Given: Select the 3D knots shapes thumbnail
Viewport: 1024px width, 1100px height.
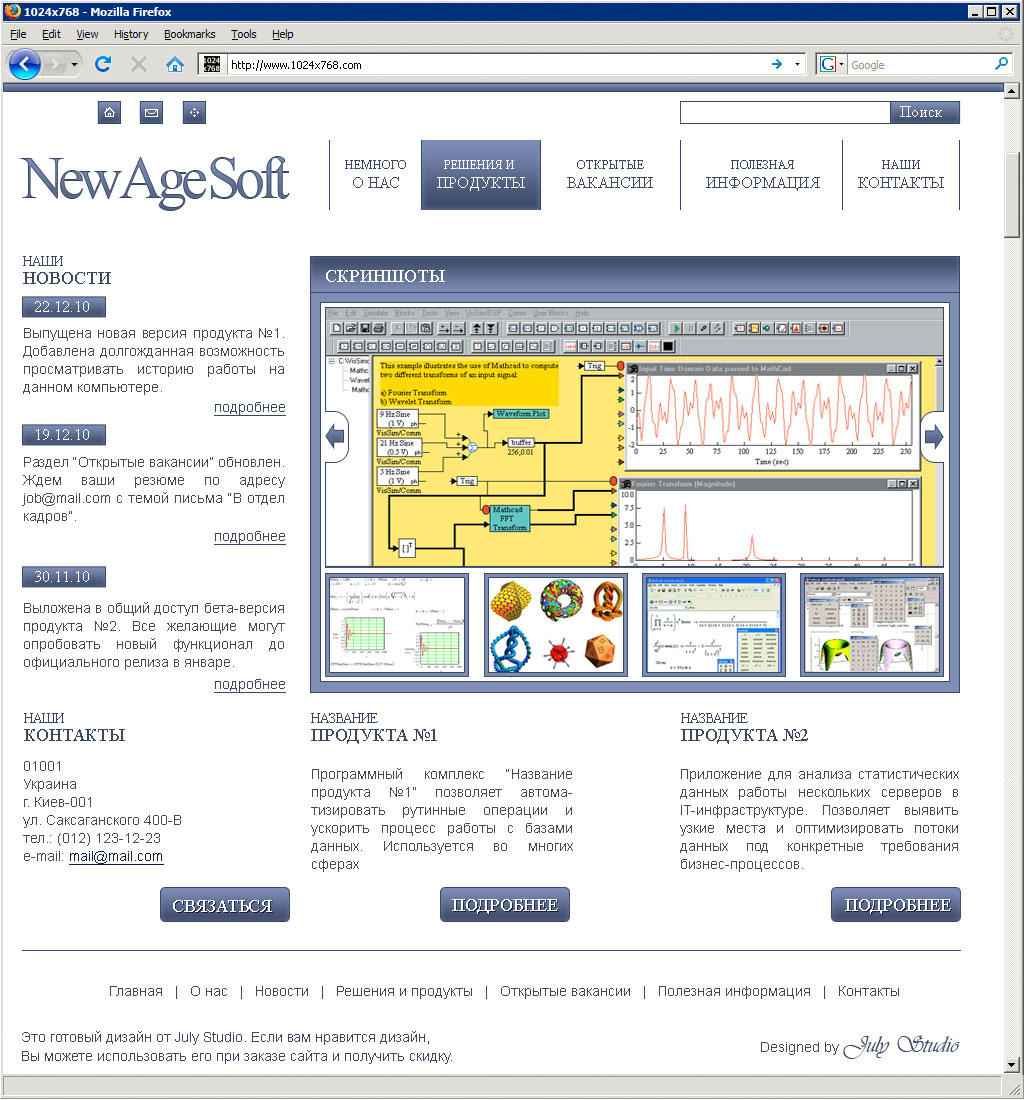Looking at the screenshot, I should point(556,625).
